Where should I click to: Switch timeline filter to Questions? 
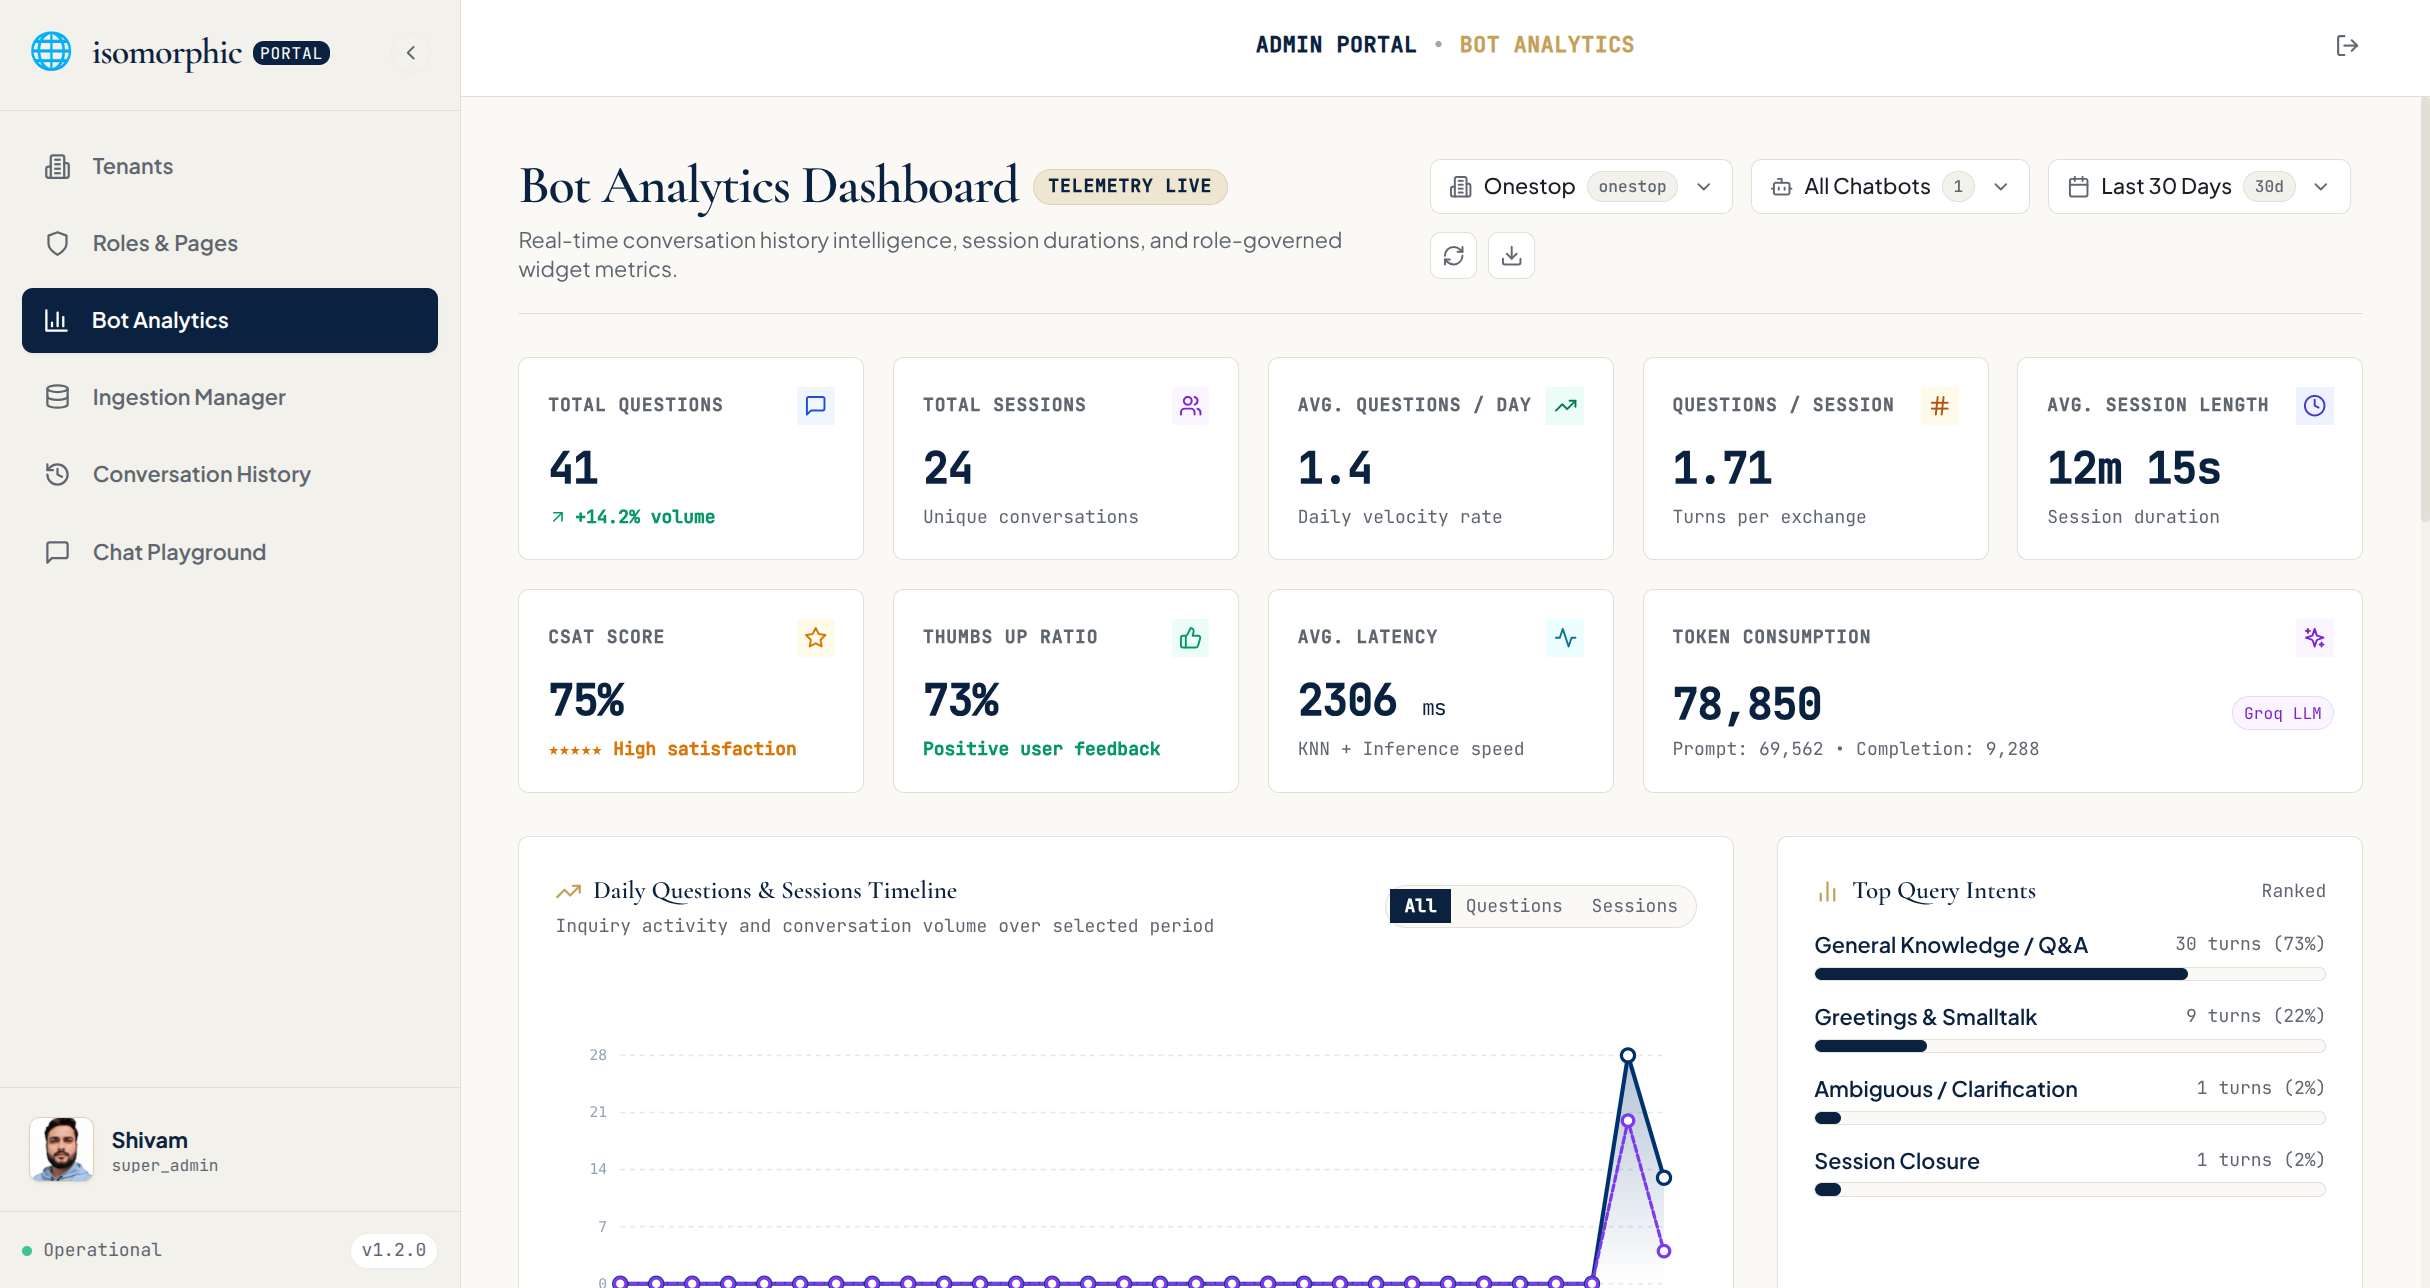point(1514,906)
